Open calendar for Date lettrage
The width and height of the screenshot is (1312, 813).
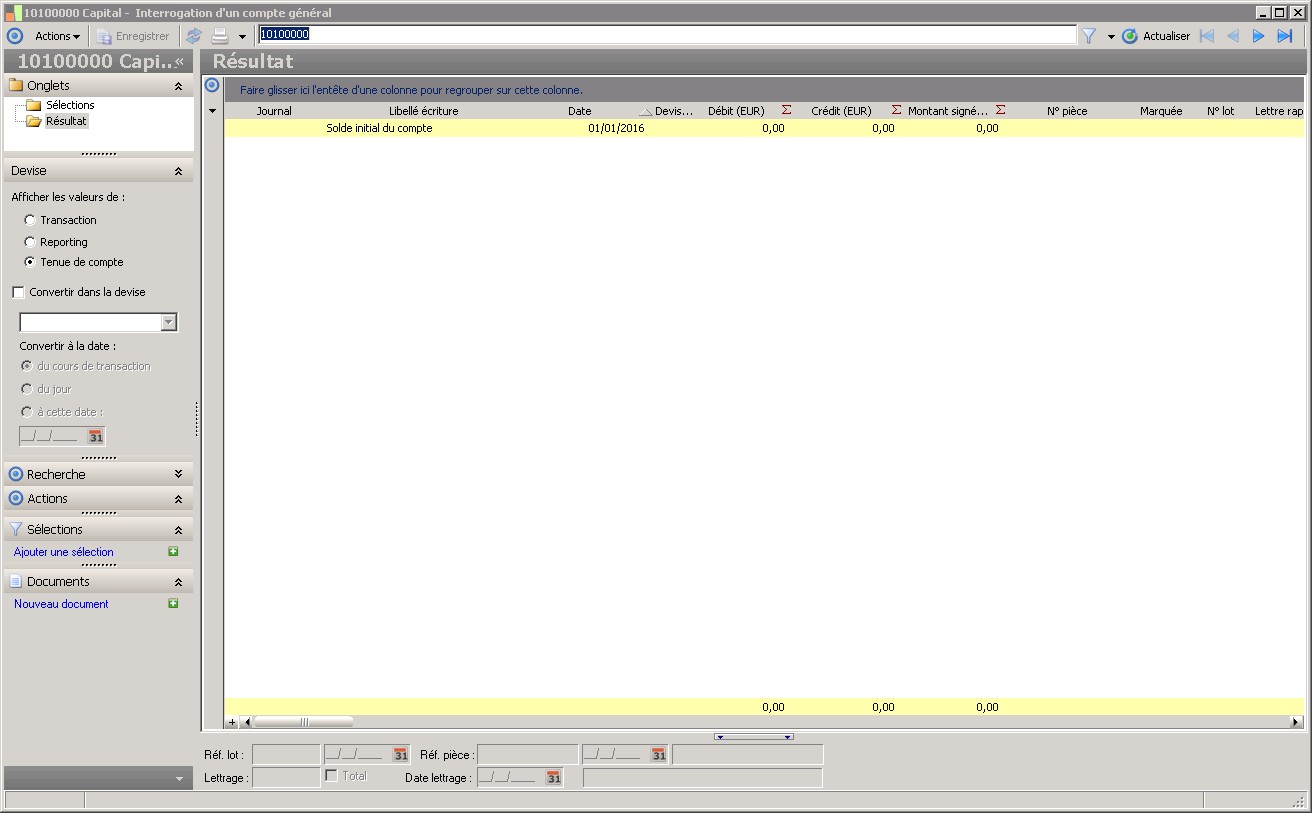tap(553, 778)
